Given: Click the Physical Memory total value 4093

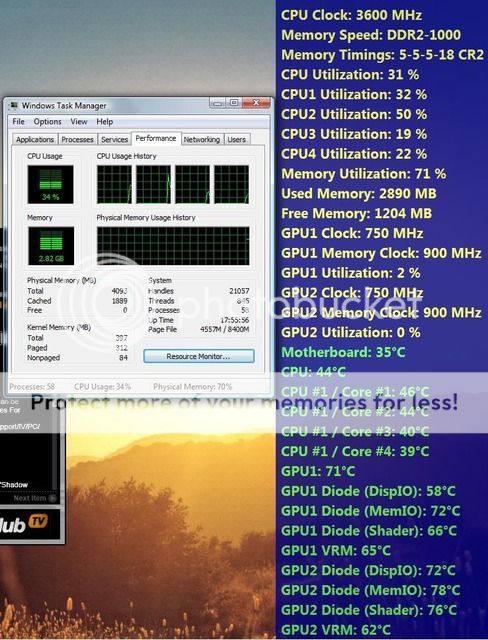Looking at the screenshot, I should coord(120,291).
